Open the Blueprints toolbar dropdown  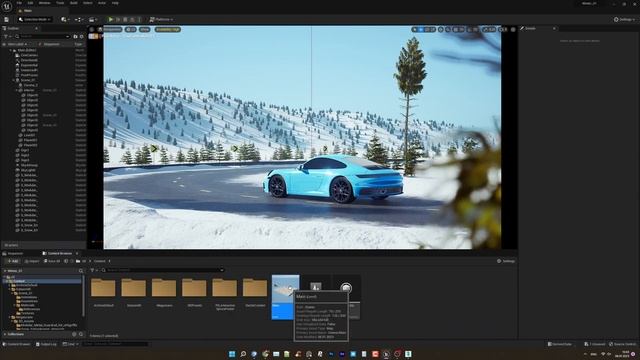point(78,19)
